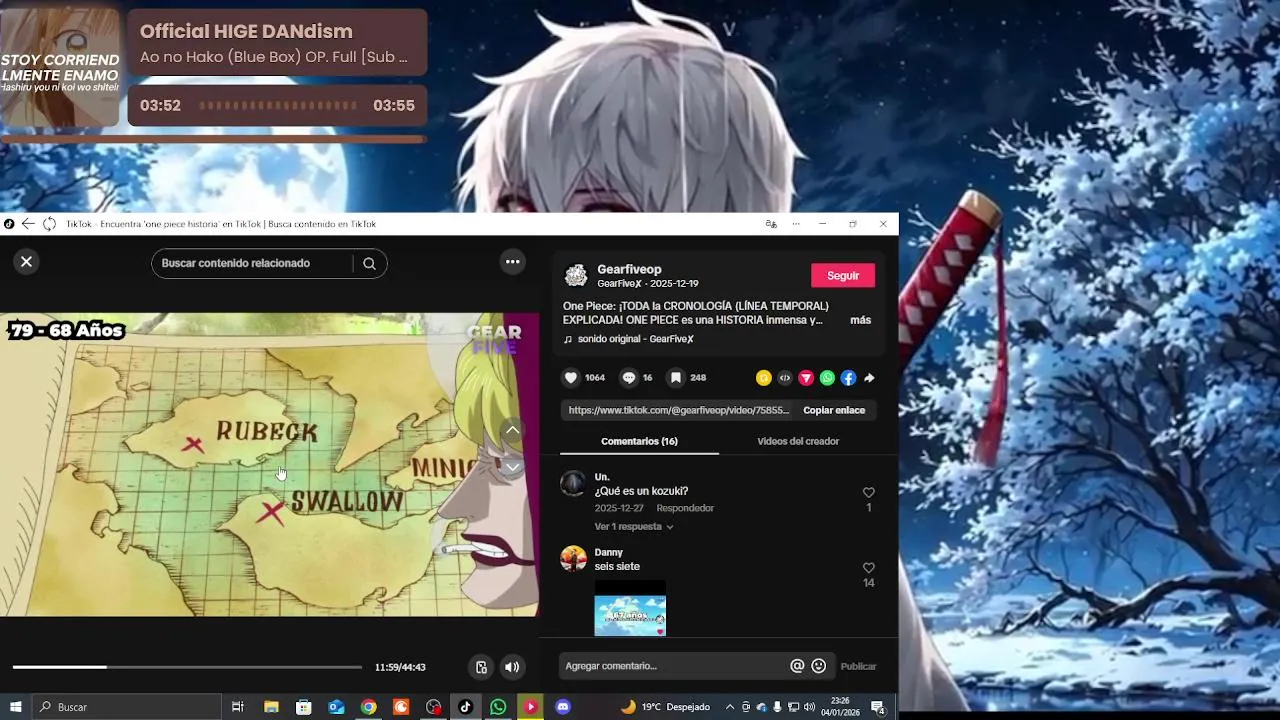The height and width of the screenshot is (720, 1280).
Task: Get embed code with the code icon
Action: pyautogui.click(x=785, y=378)
